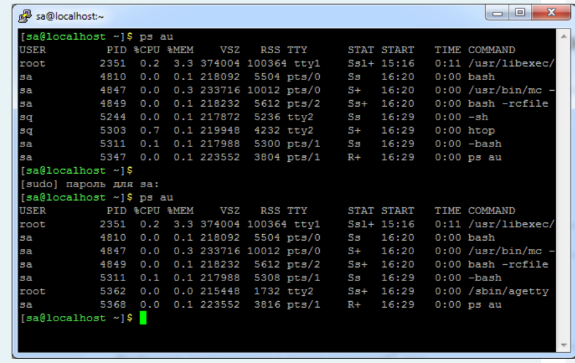
Task: Select PID 5303 in the process list
Action: [x=113, y=131]
